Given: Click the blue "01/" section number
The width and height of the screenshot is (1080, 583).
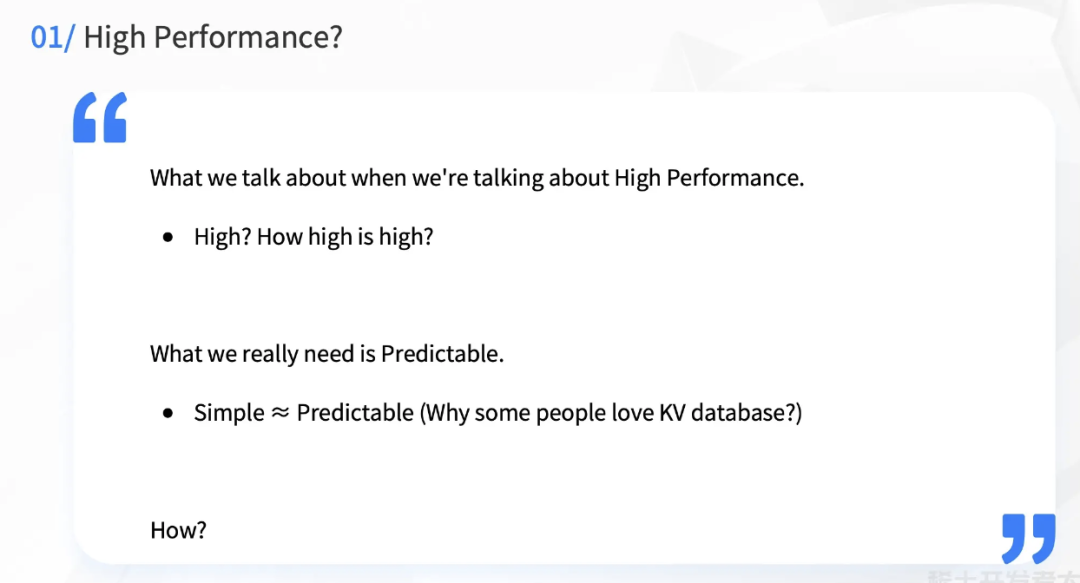Looking at the screenshot, I should coord(52,37).
